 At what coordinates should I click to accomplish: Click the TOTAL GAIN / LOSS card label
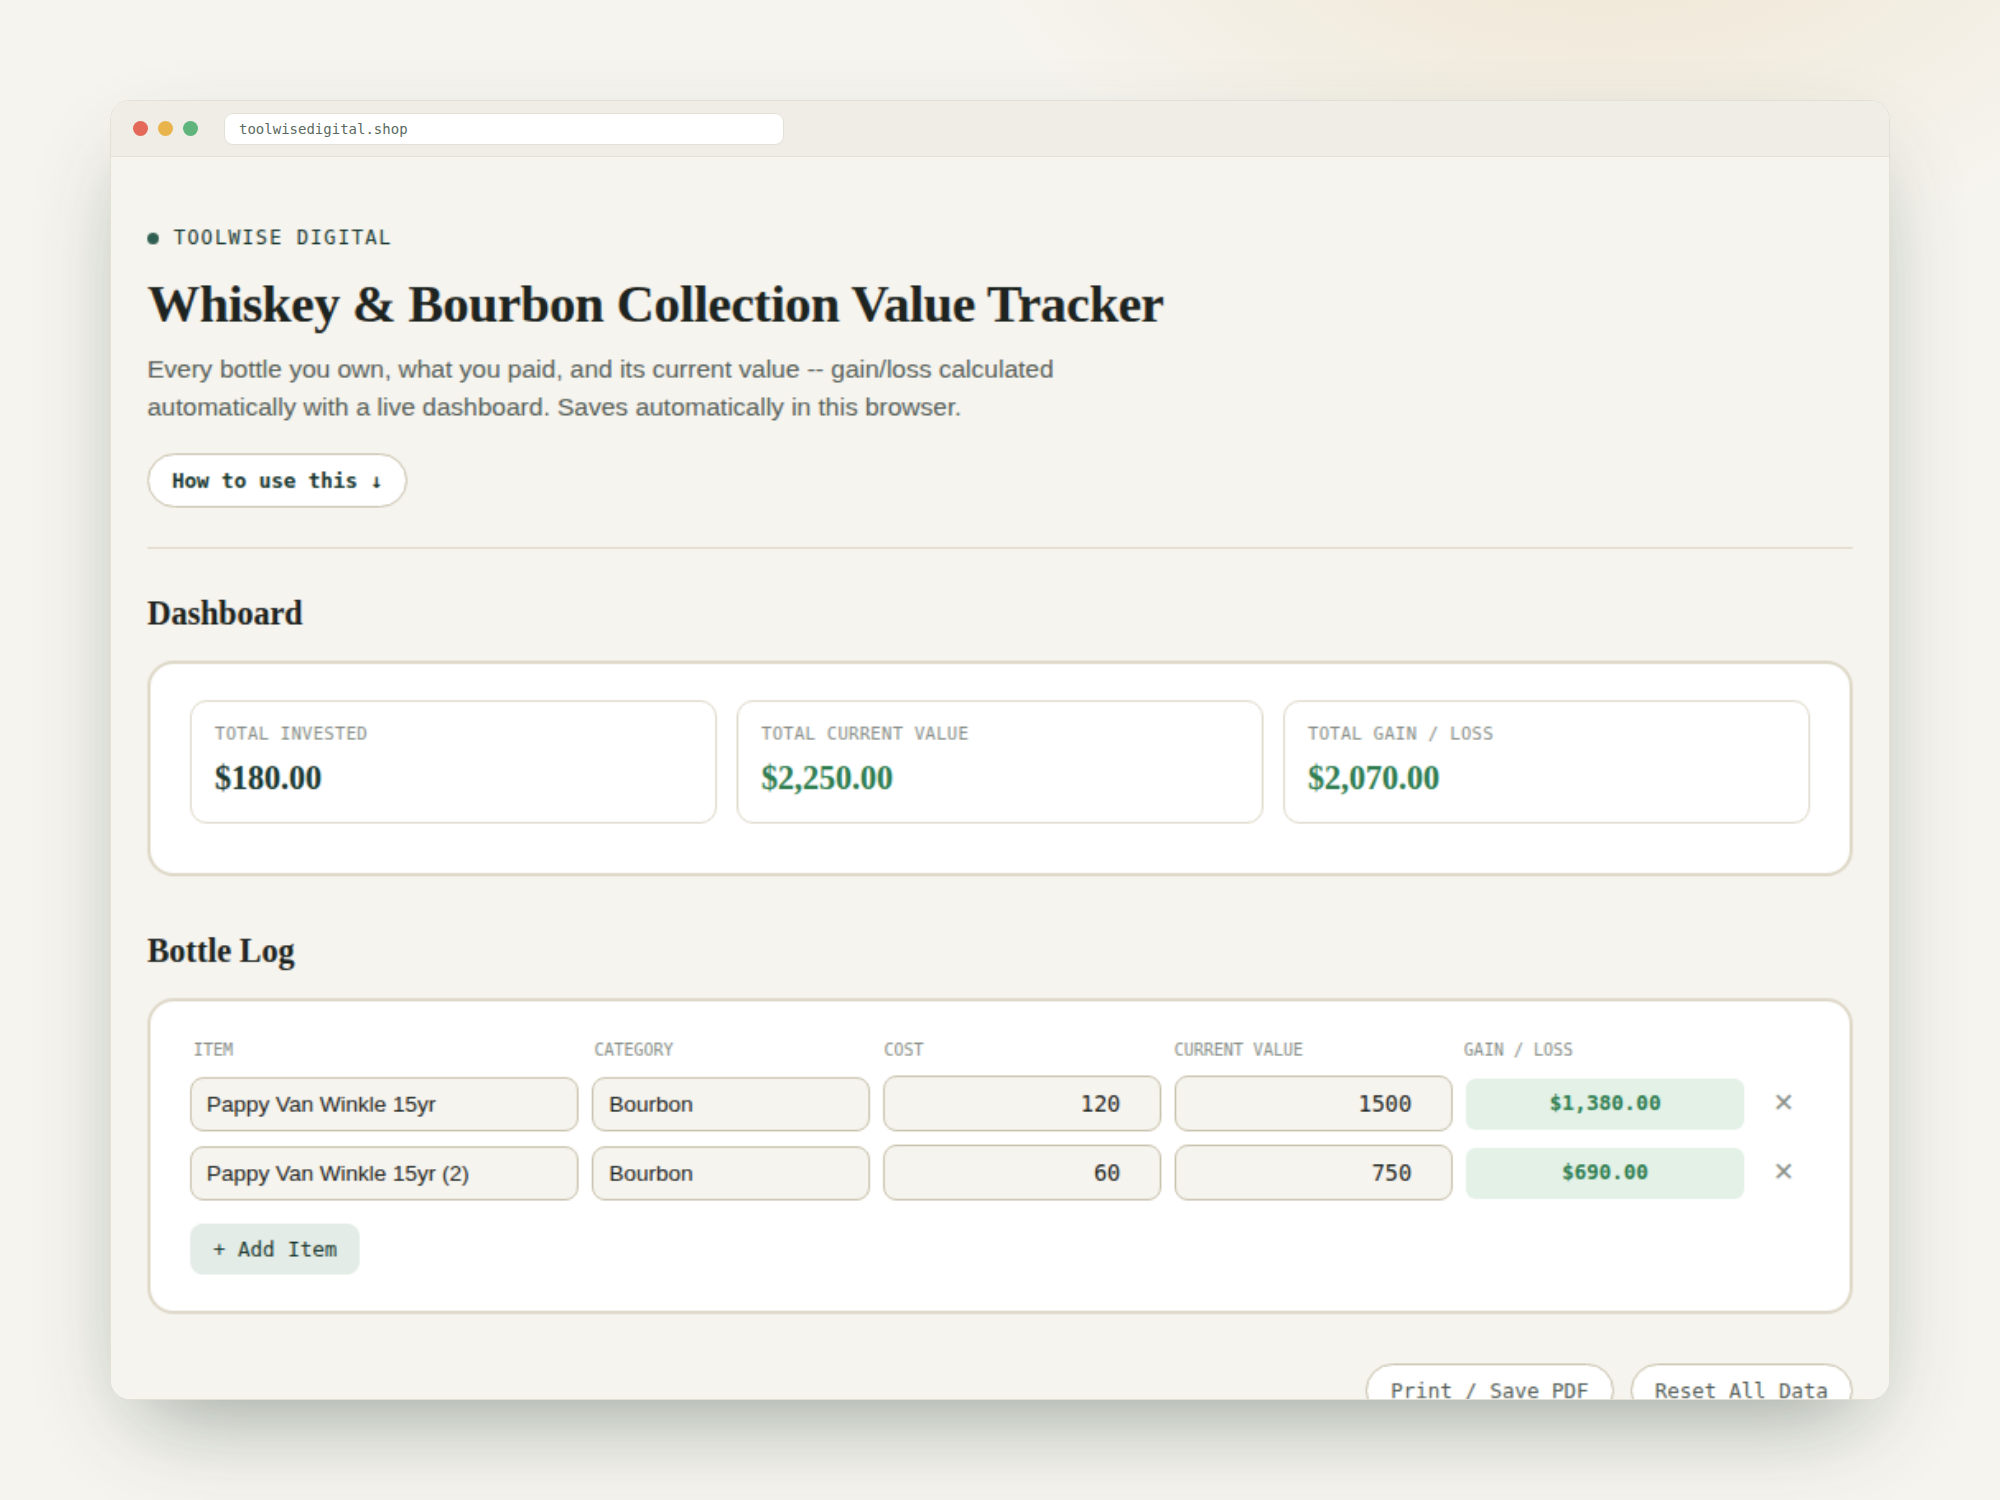1401,733
